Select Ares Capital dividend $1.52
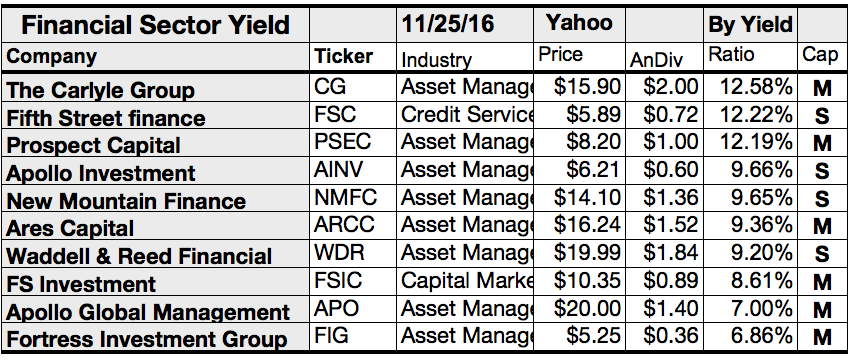 click(664, 226)
